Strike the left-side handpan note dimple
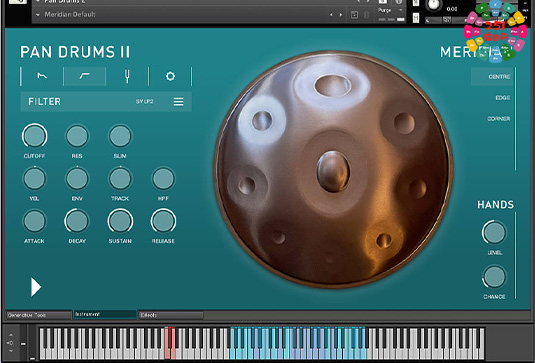 pos(247,186)
